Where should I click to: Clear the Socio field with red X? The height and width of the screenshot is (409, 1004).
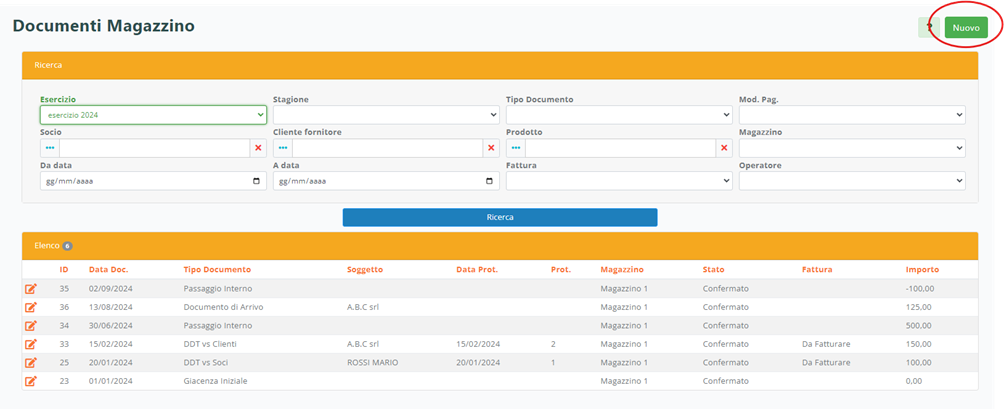point(258,148)
